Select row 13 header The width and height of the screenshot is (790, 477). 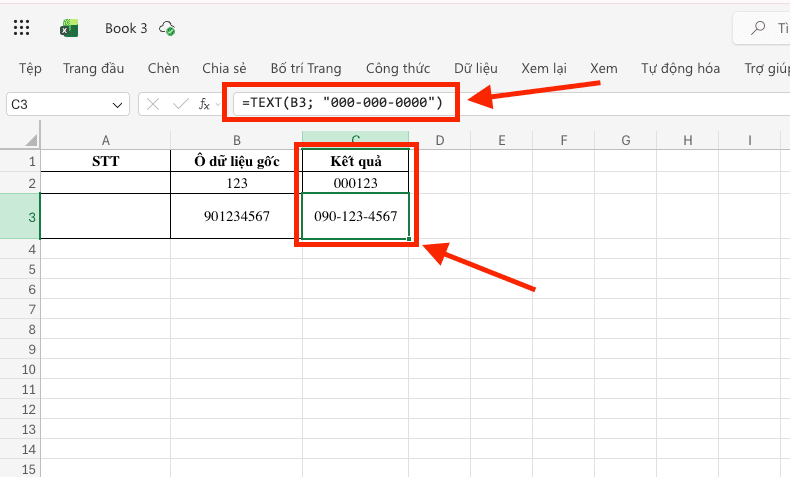[20, 429]
